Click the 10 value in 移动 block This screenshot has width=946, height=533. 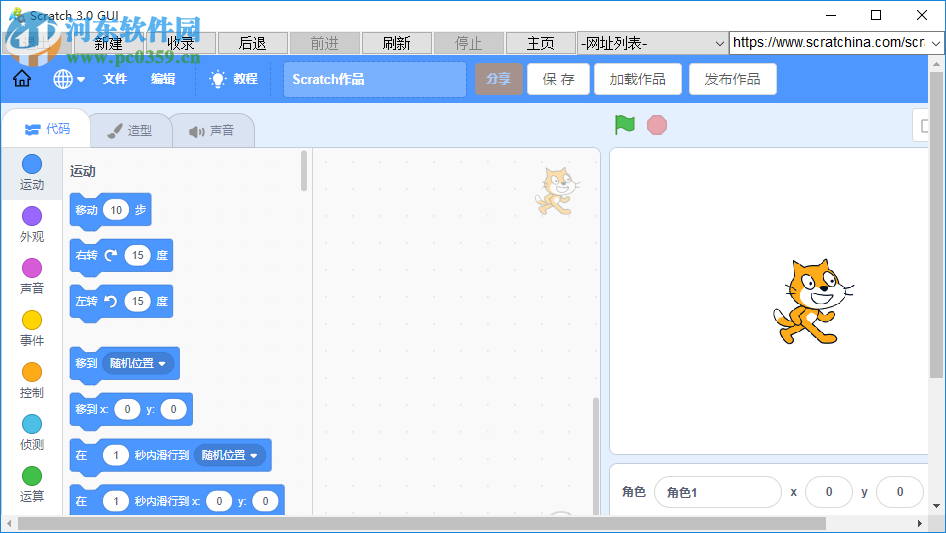tap(116, 210)
